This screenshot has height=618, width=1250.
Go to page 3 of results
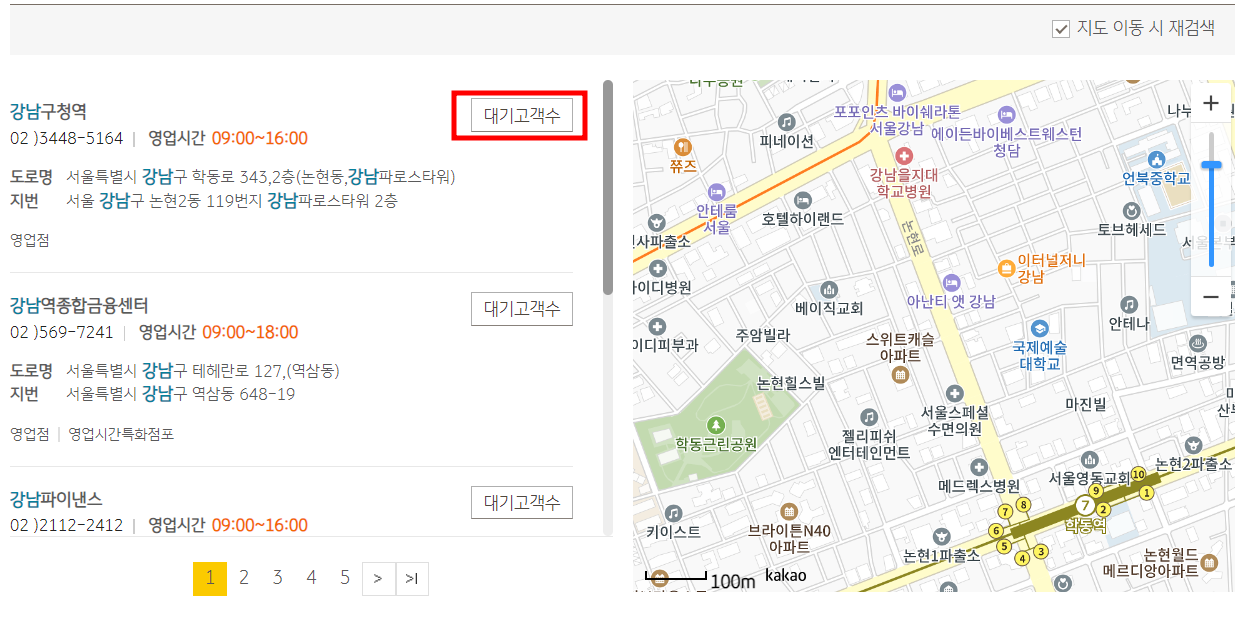[x=278, y=578]
